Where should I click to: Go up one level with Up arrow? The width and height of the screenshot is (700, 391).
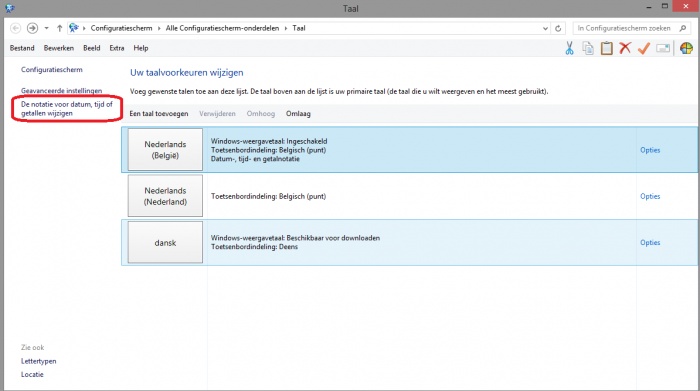[59, 28]
